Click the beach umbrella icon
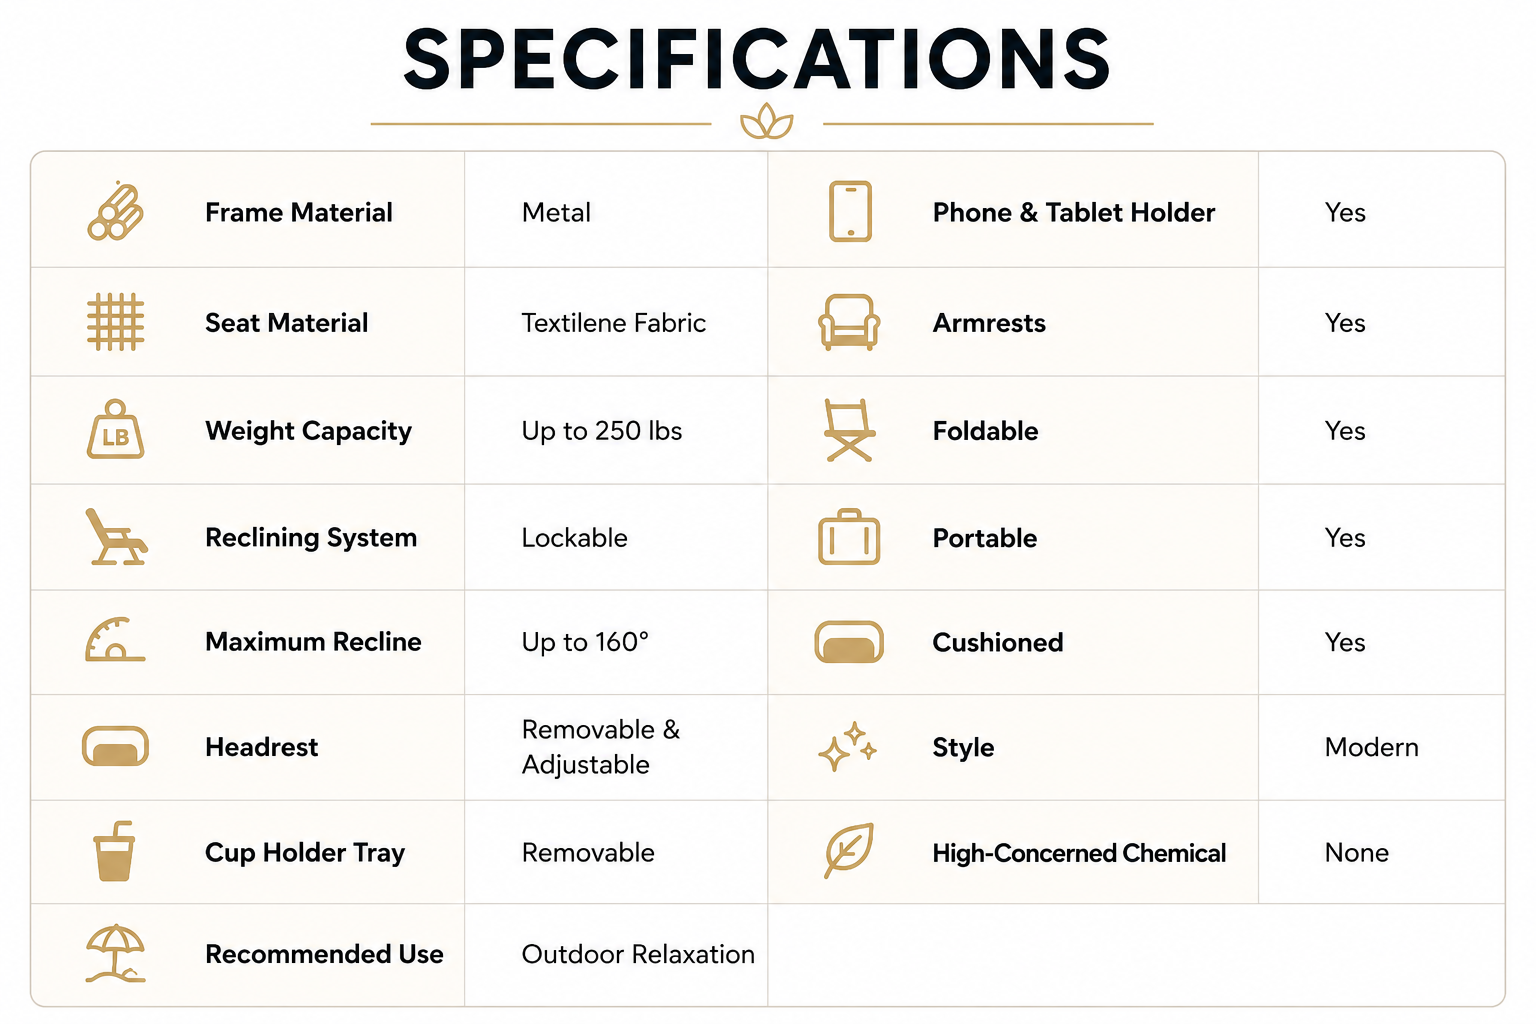The image size is (1536, 1024). (115, 953)
